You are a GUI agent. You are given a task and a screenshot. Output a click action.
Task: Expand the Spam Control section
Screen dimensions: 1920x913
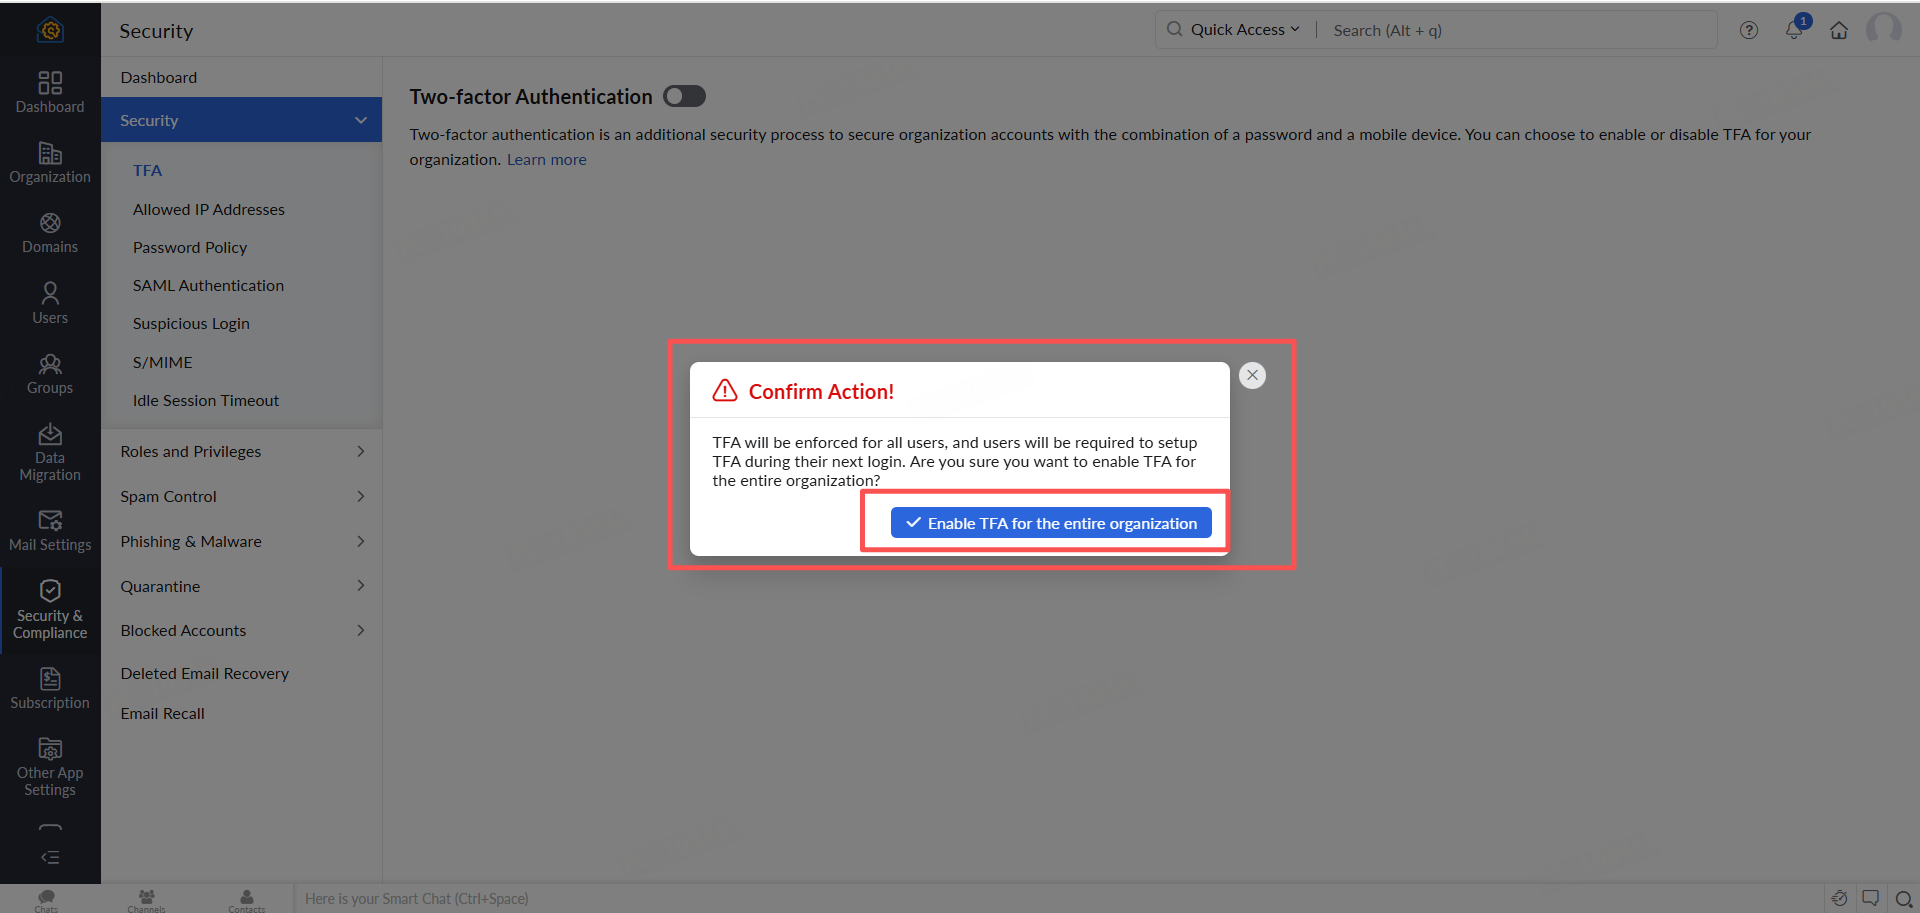(x=241, y=497)
